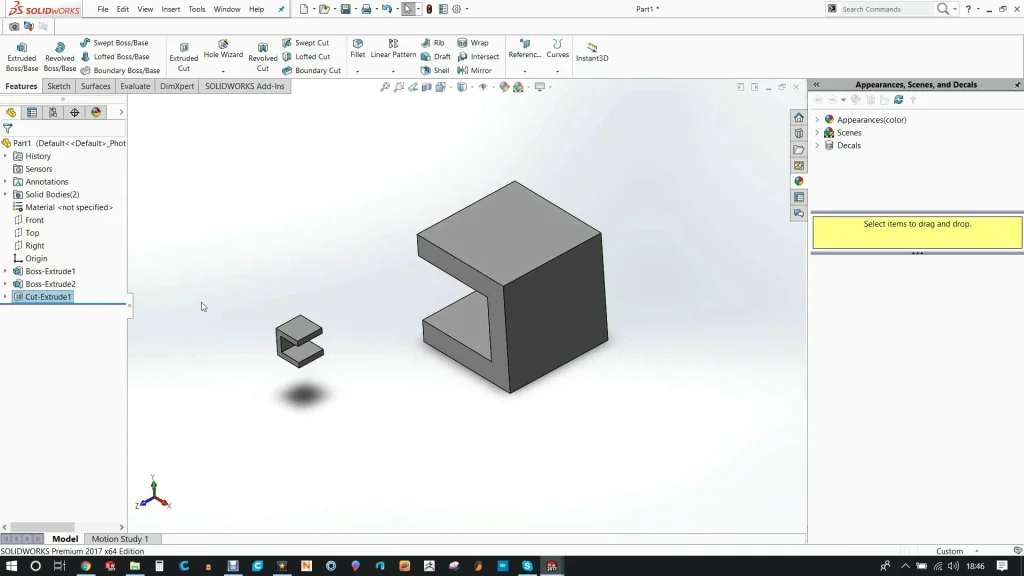This screenshot has width=1024, height=576.
Task: Activate the Revolved Cut tool
Action: tap(263, 57)
